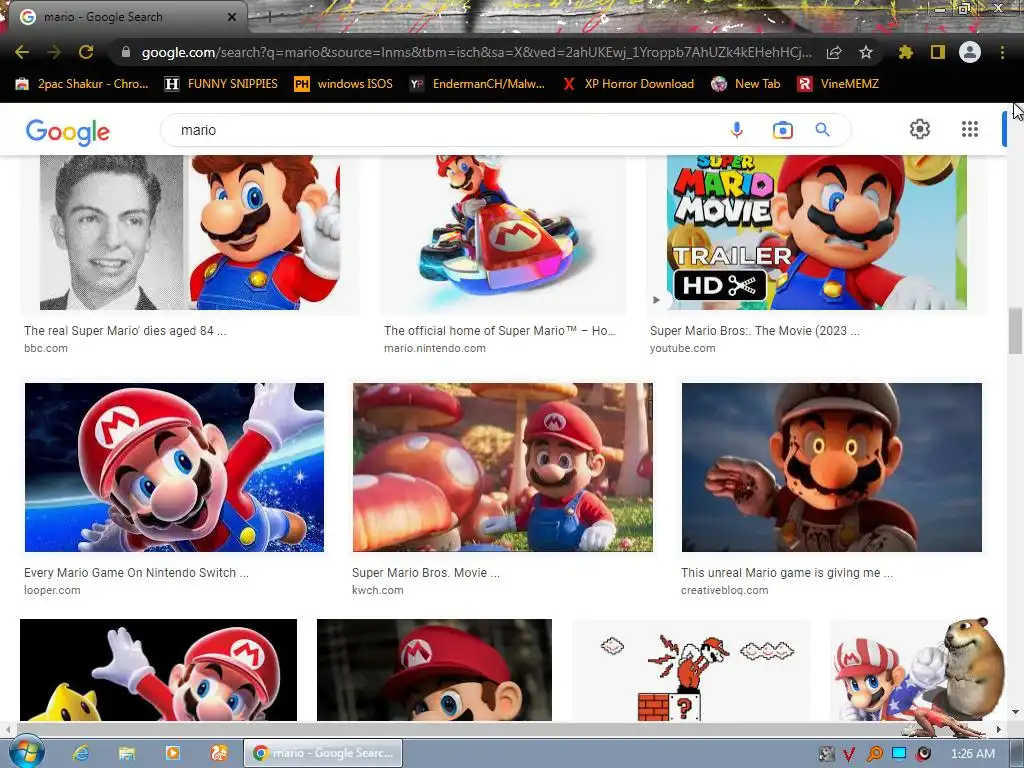Click the vertical scrollbar down arrow

click(x=1016, y=712)
